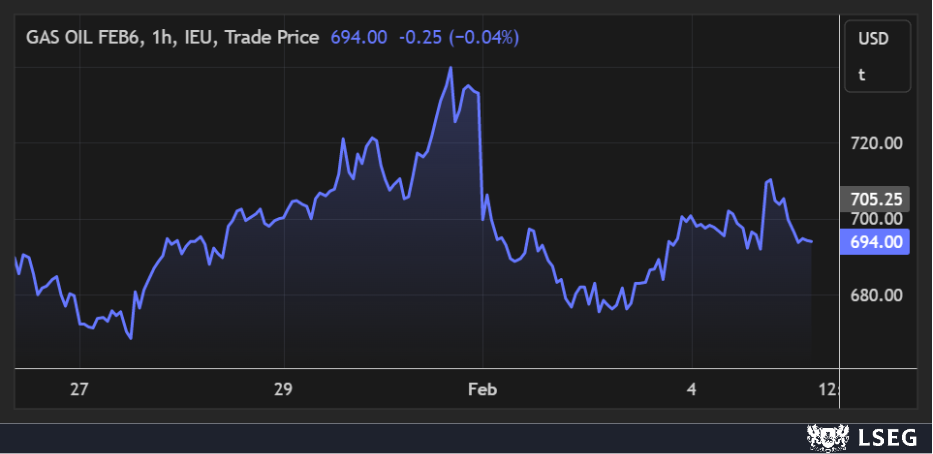
Task: Select the 4 date on time axis
Action: [x=692, y=389]
